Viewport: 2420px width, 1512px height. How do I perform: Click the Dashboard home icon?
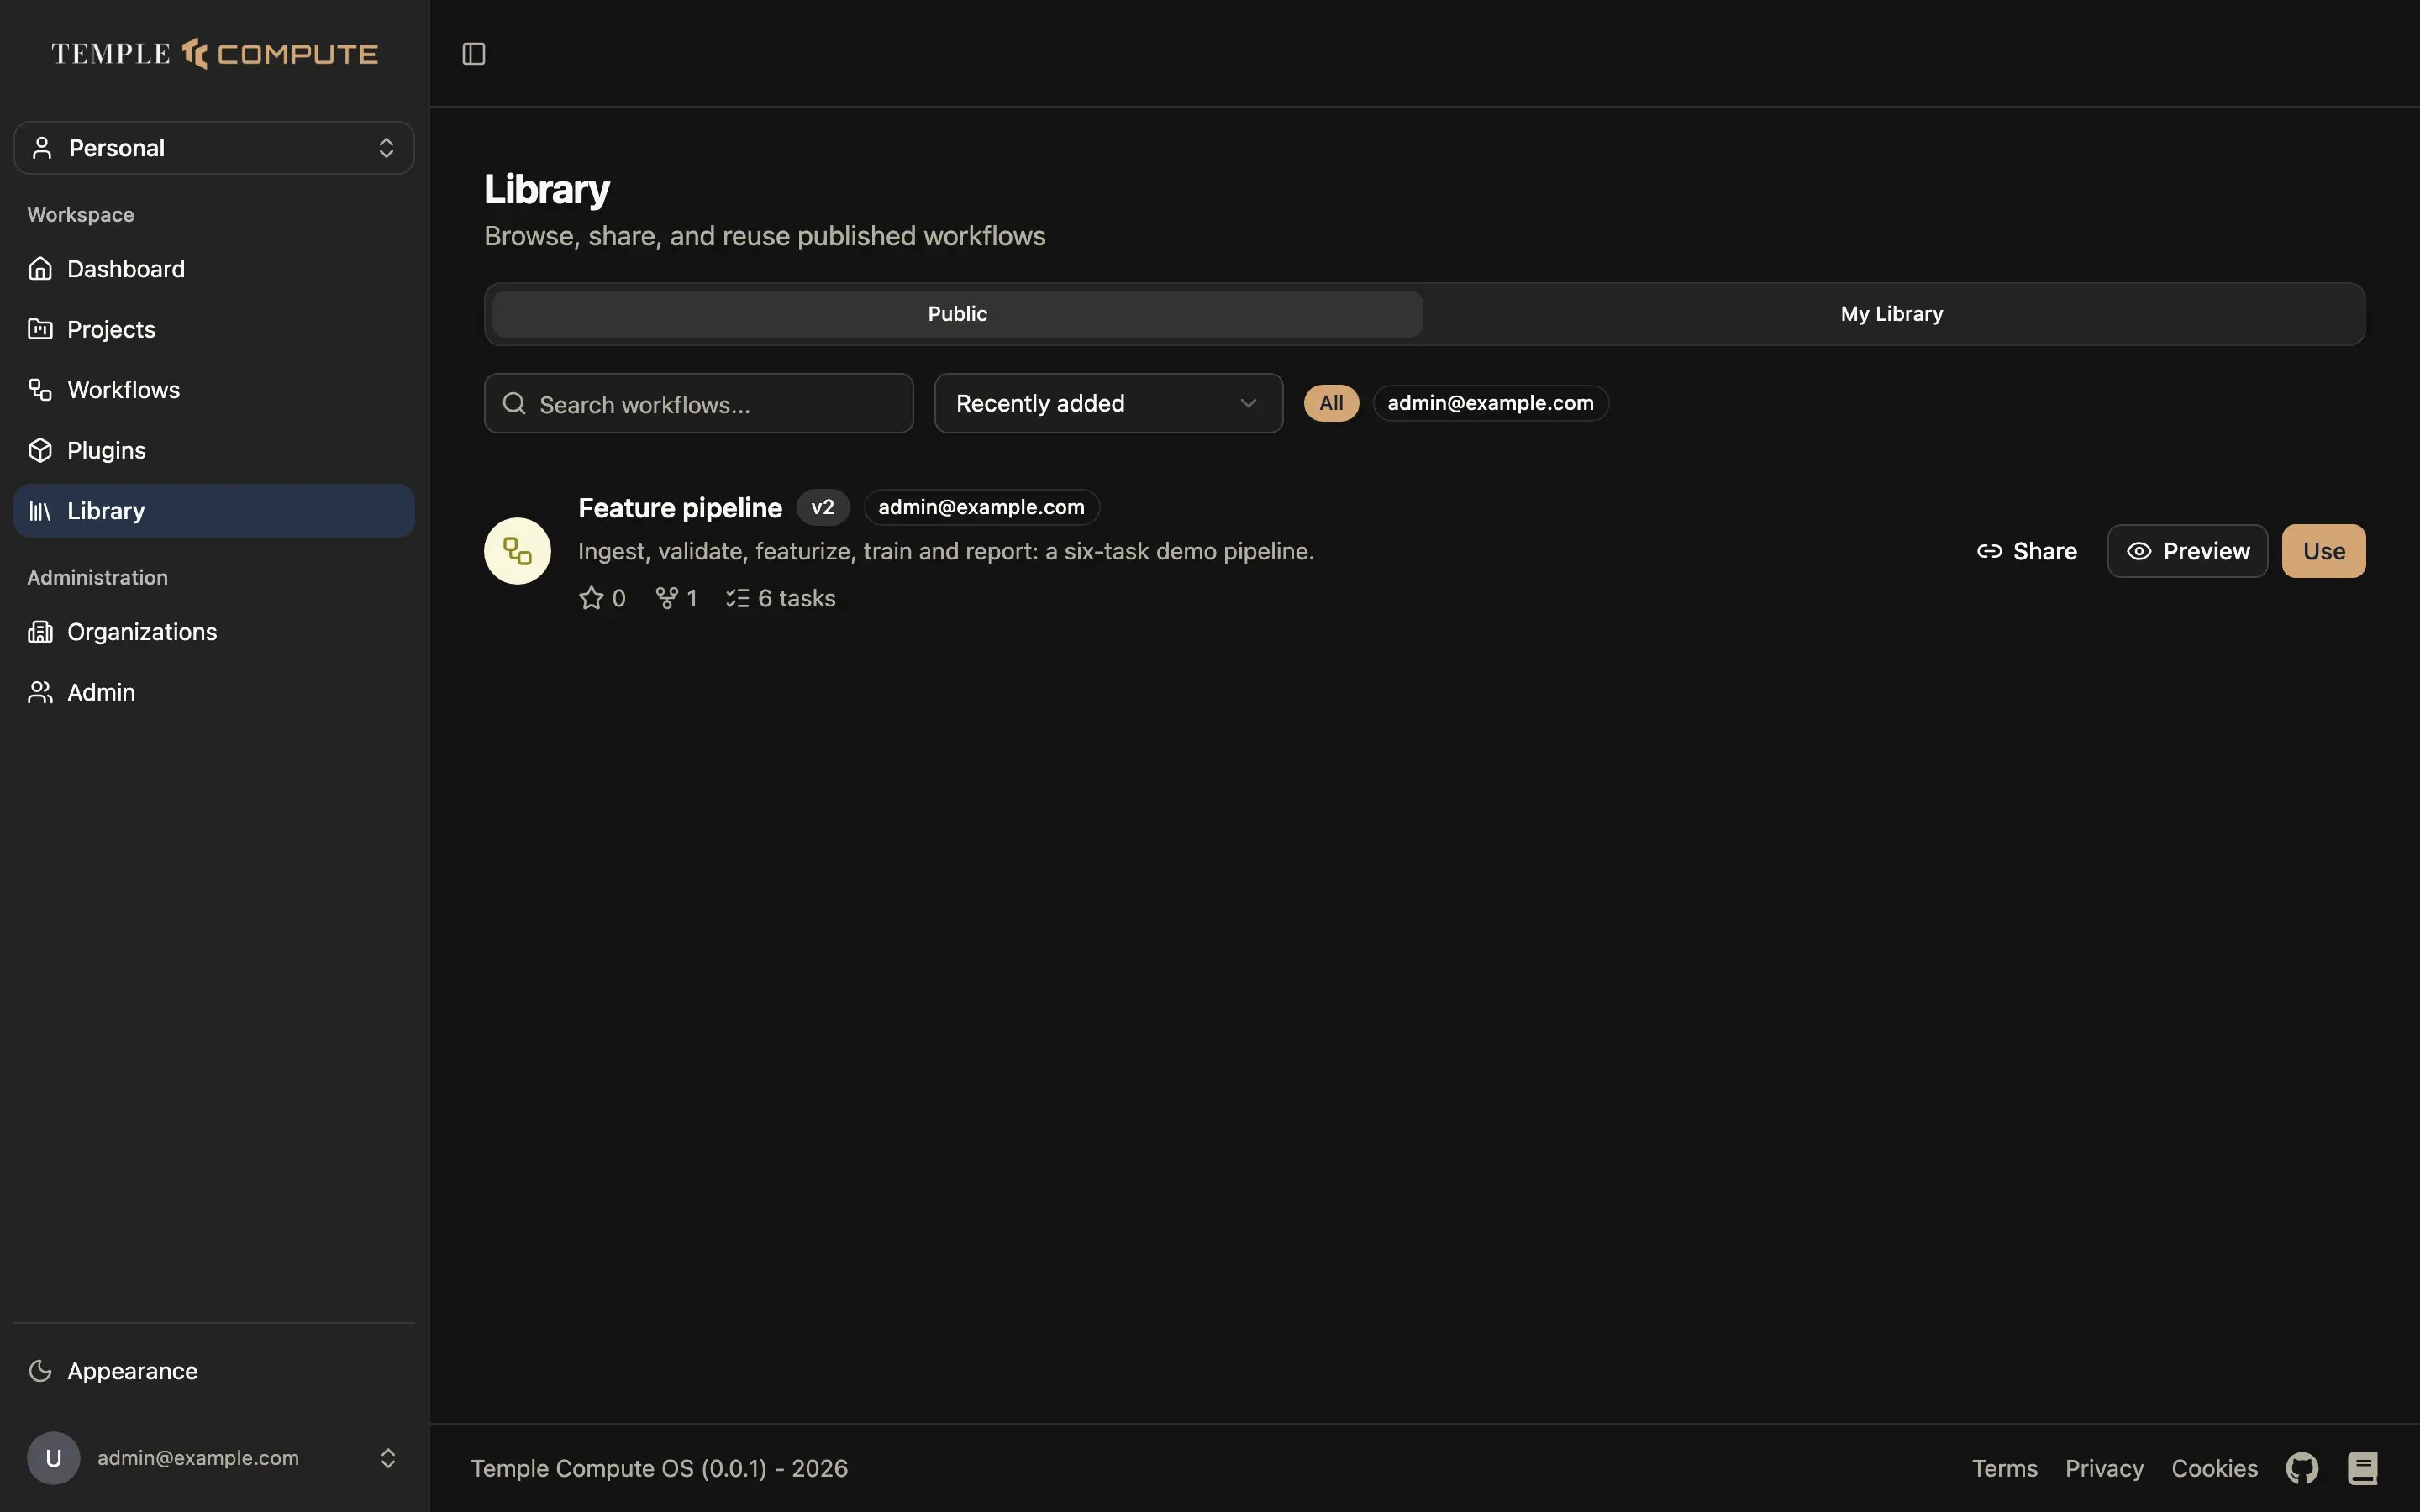click(40, 269)
